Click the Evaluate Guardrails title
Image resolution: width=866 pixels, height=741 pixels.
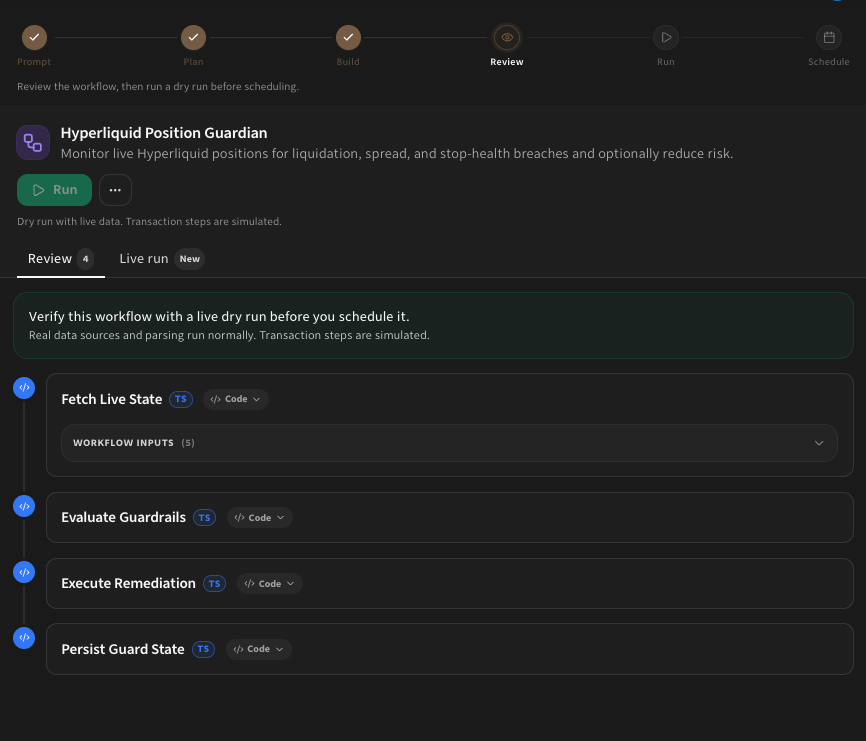click(x=123, y=517)
